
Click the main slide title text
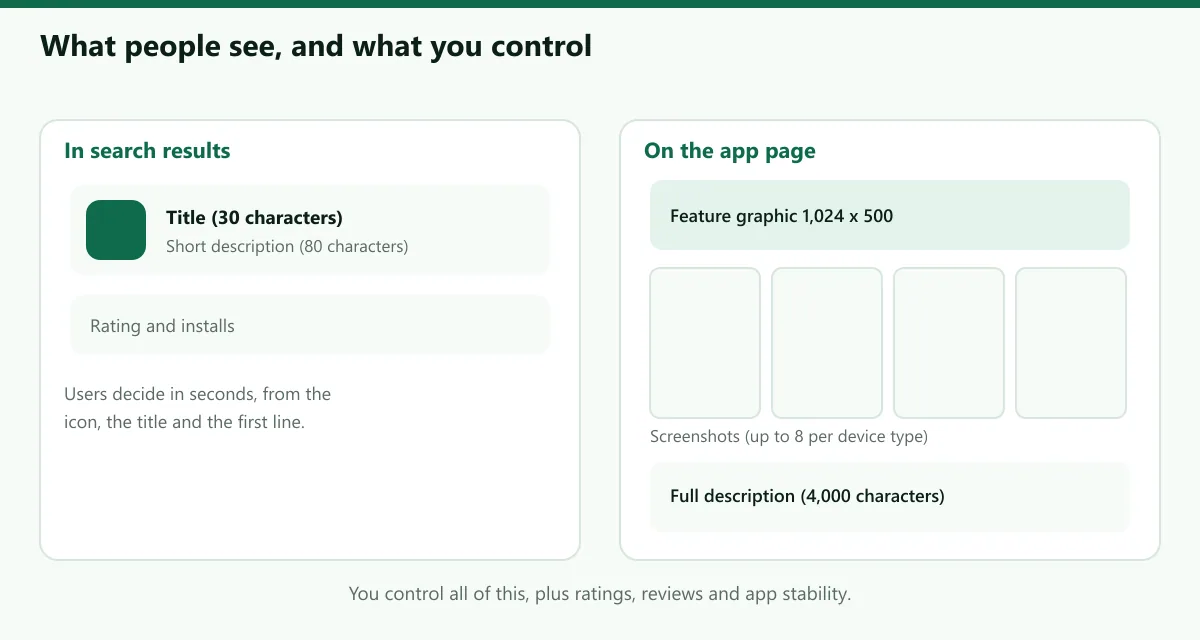tap(316, 46)
